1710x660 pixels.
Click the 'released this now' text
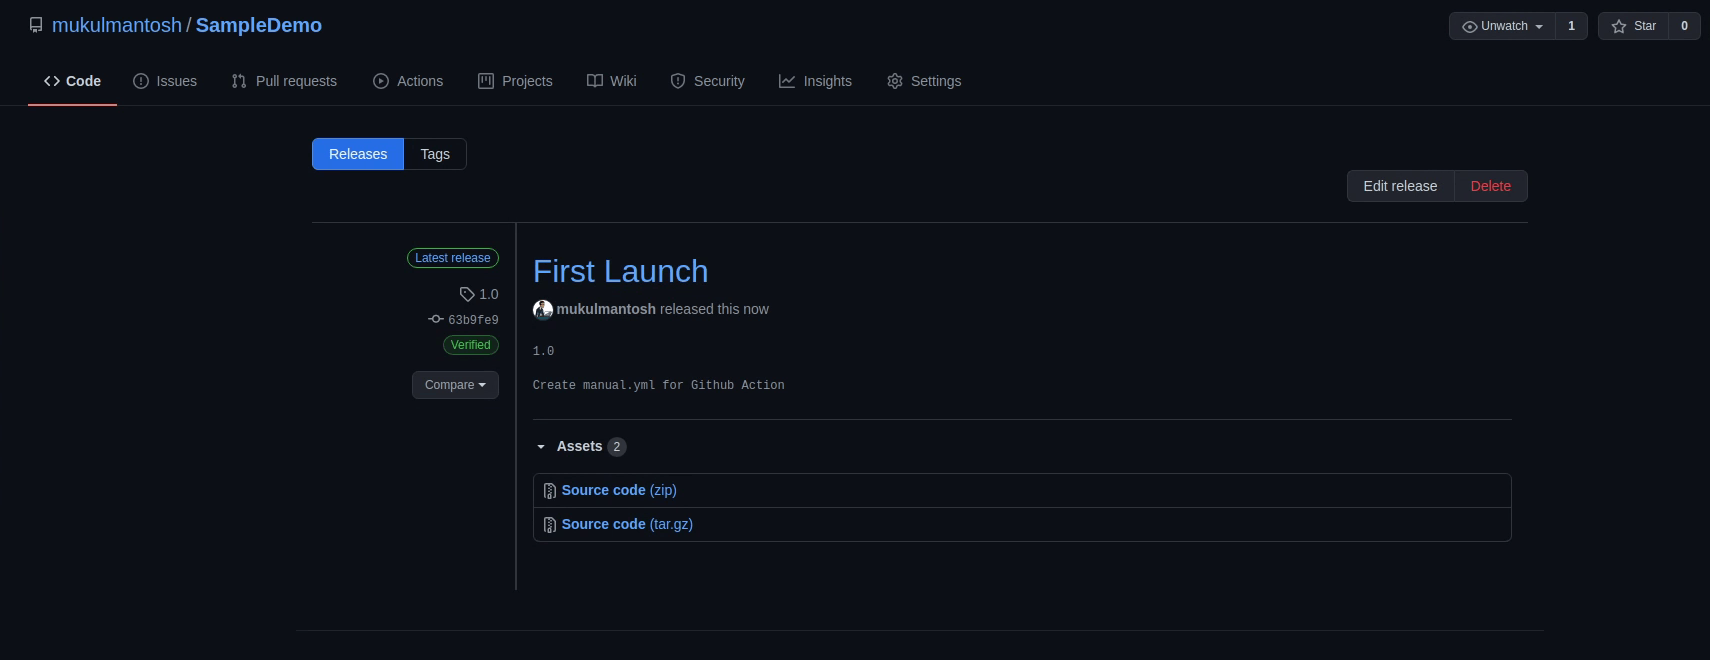[x=714, y=309]
